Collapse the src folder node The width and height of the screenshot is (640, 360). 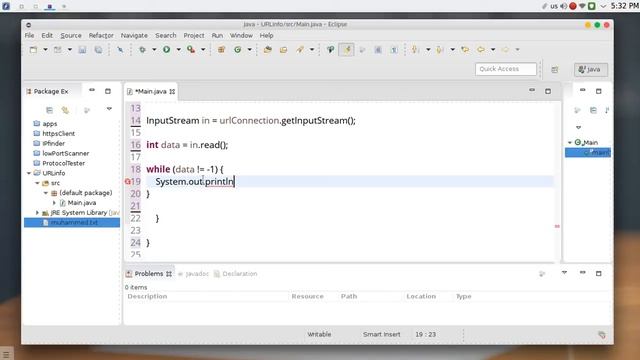click(37, 183)
